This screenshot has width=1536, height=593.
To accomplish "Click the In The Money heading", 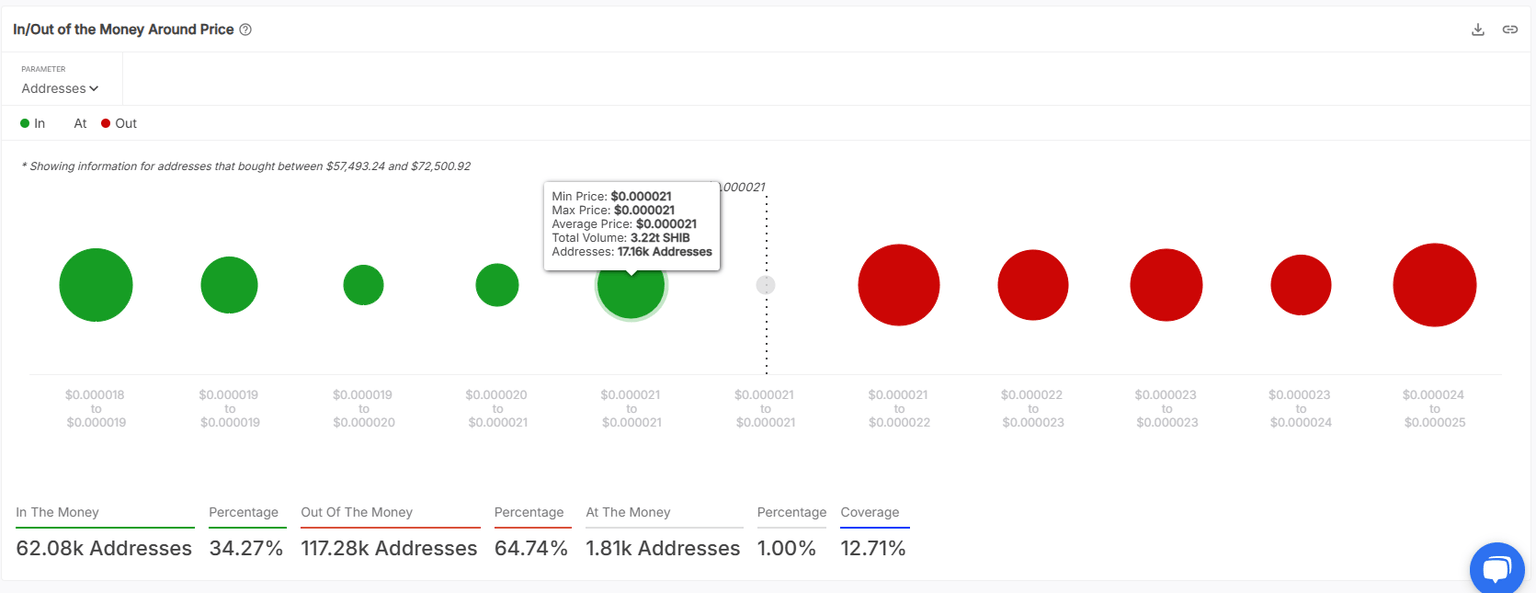I will coord(57,512).
